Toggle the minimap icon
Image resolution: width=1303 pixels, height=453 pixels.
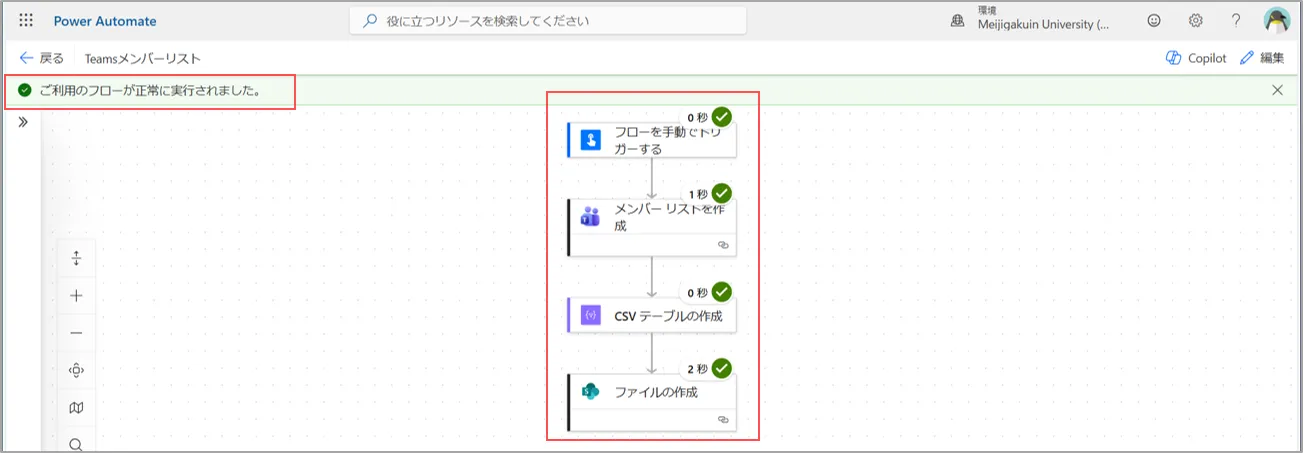tap(76, 407)
